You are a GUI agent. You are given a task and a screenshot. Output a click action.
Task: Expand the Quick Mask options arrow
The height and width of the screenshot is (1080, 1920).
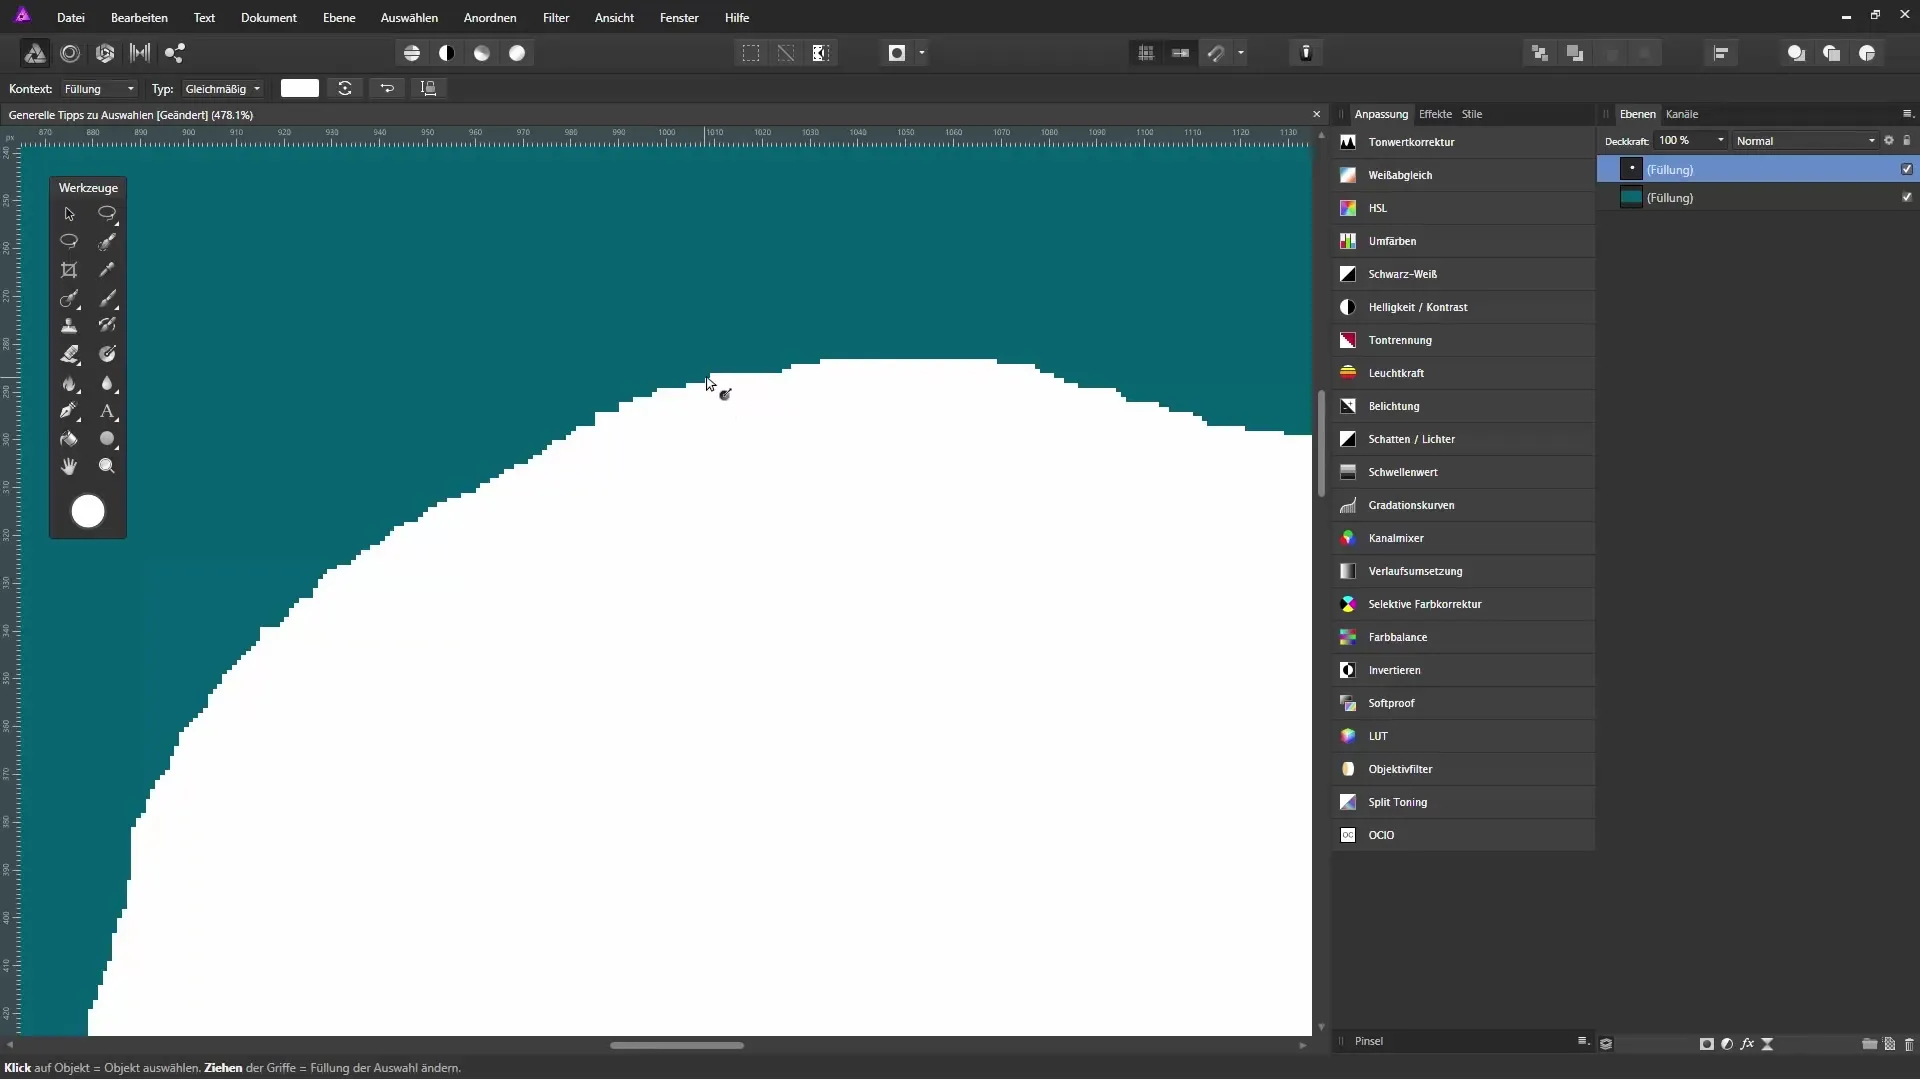tap(922, 53)
